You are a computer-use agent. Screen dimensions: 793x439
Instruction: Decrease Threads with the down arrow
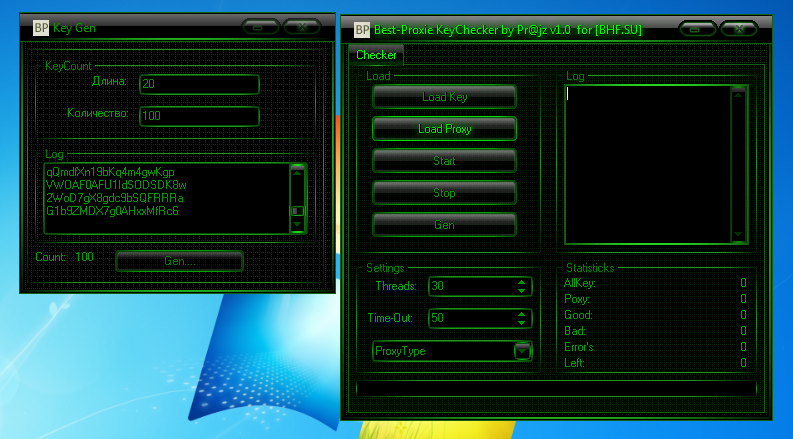tap(521, 291)
